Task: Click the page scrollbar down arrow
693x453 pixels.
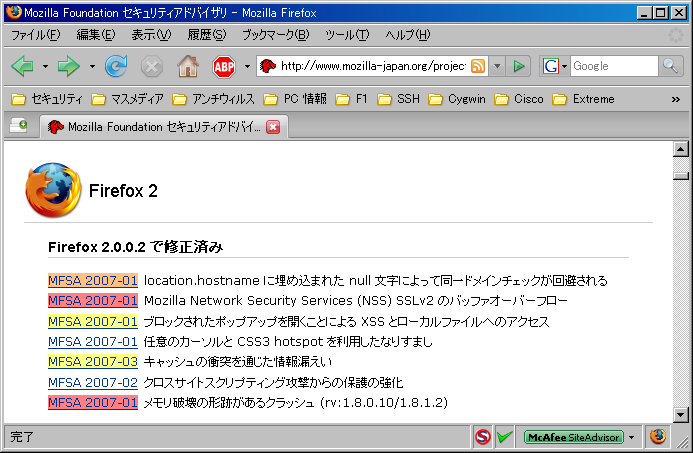Action: coord(681,415)
